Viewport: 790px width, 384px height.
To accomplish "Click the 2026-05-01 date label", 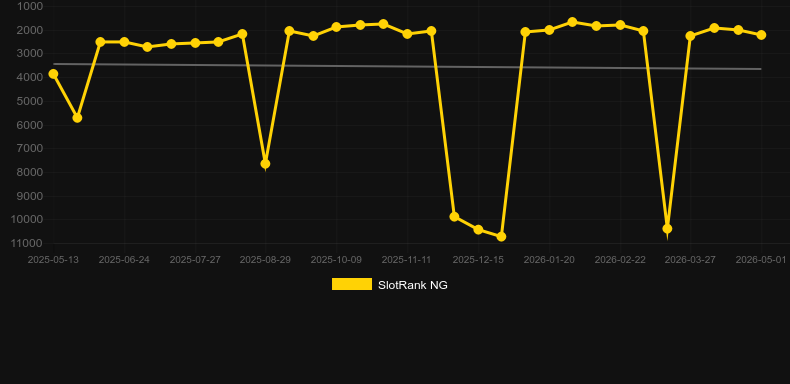I will (761, 260).
